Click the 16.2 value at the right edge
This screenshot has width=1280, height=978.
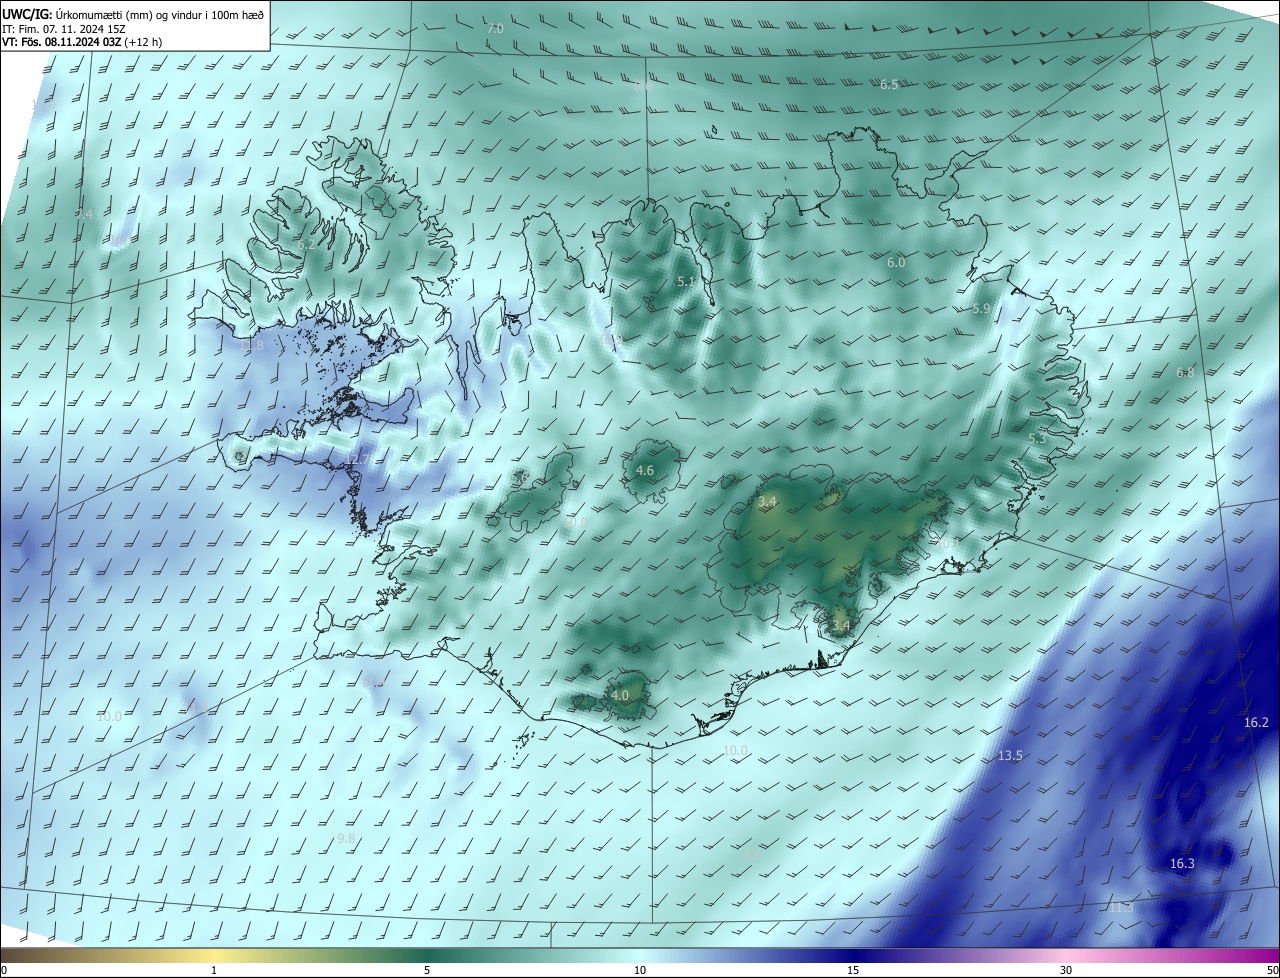tap(1256, 723)
